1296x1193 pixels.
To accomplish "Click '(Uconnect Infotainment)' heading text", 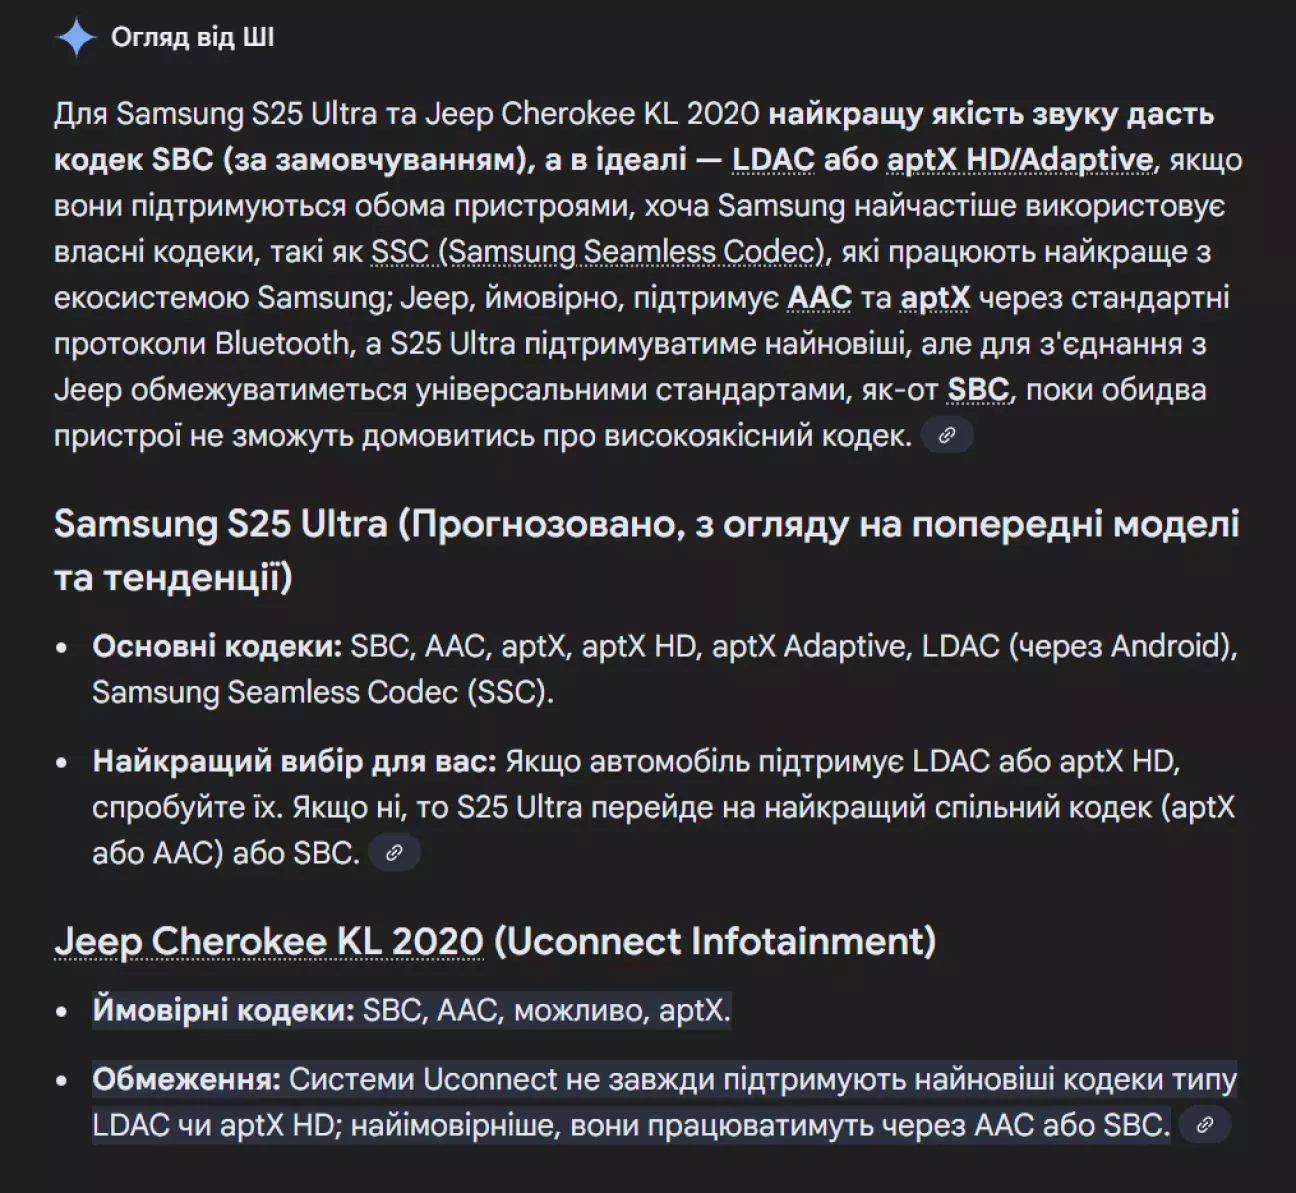I will pyautogui.click(x=715, y=941).
